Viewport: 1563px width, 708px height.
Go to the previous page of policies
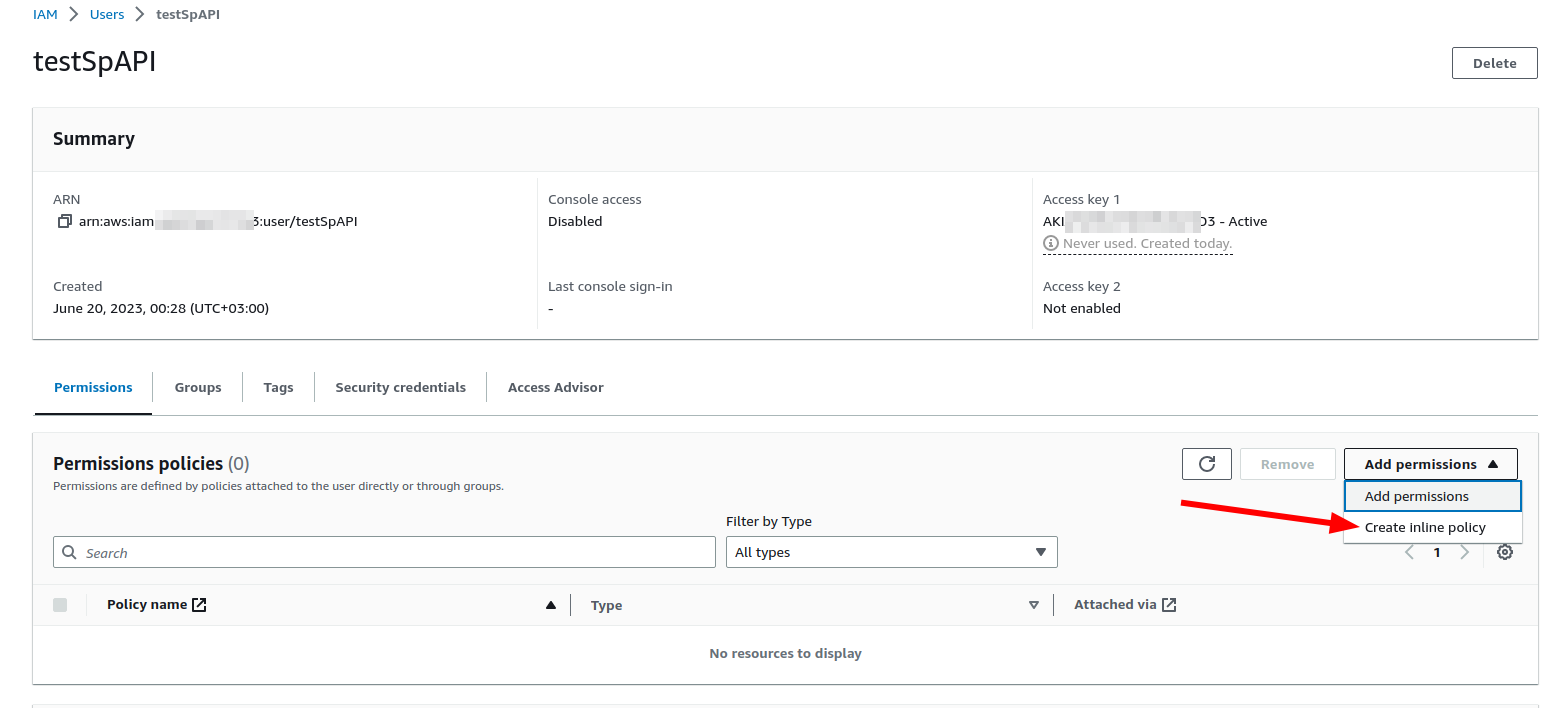point(1409,552)
